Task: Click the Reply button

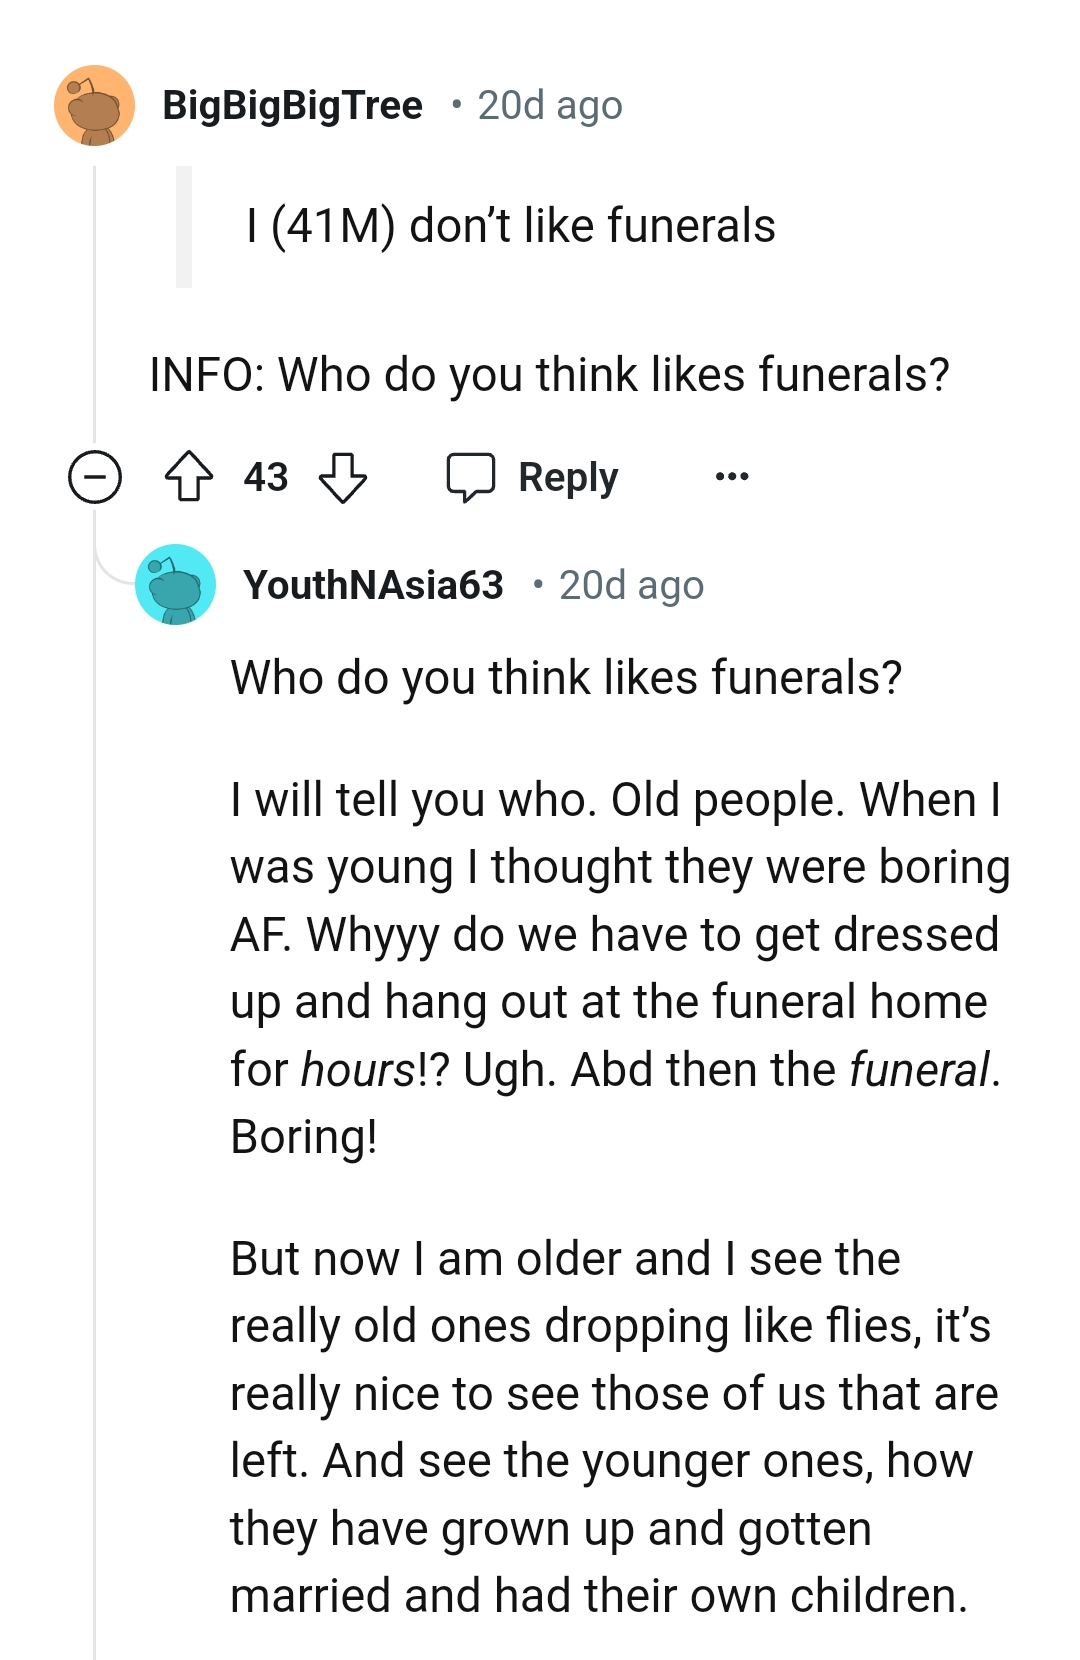Action: pos(566,476)
